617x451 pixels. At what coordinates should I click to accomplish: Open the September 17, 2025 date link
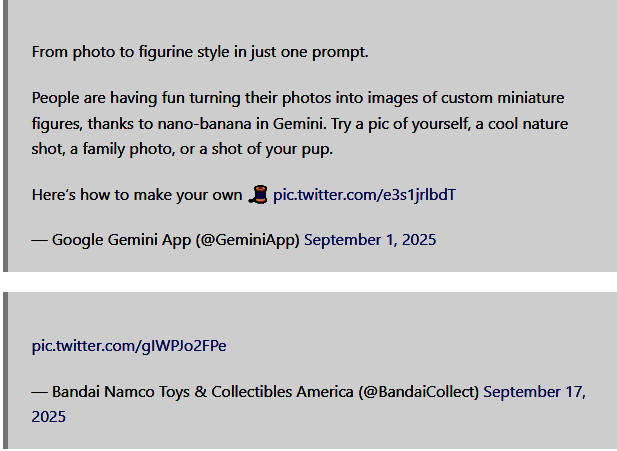coord(534,392)
